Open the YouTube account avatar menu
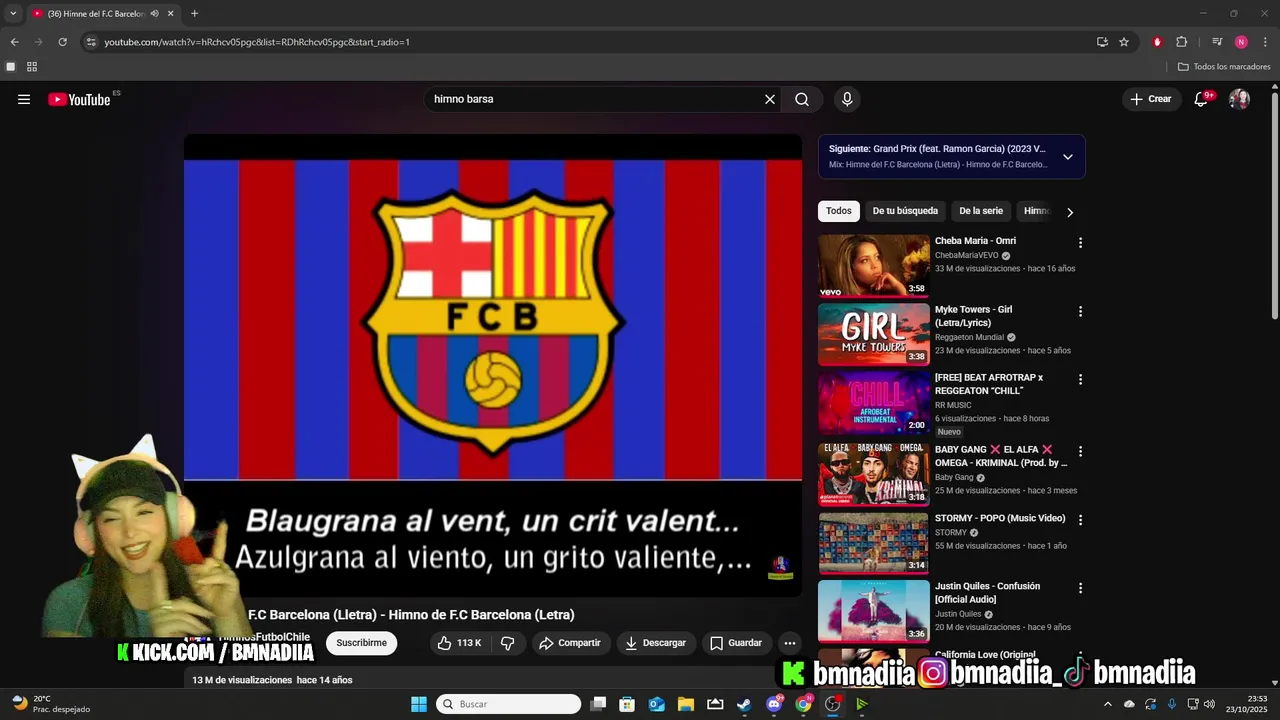The width and height of the screenshot is (1280, 720). [x=1239, y=99]
